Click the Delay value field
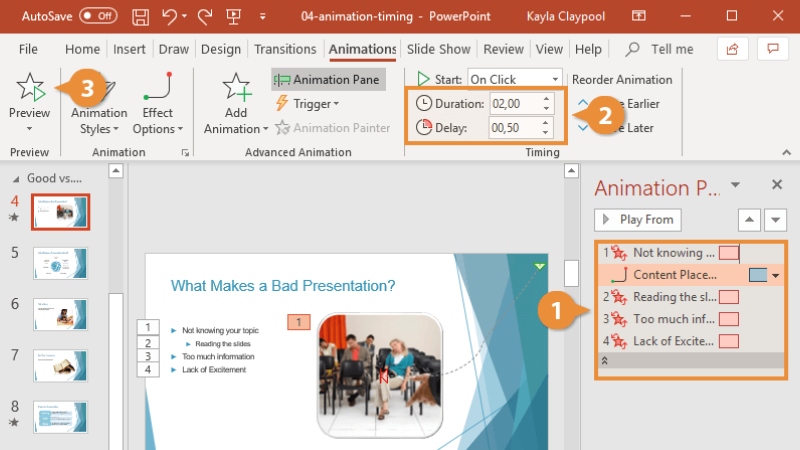 [514, 128]
